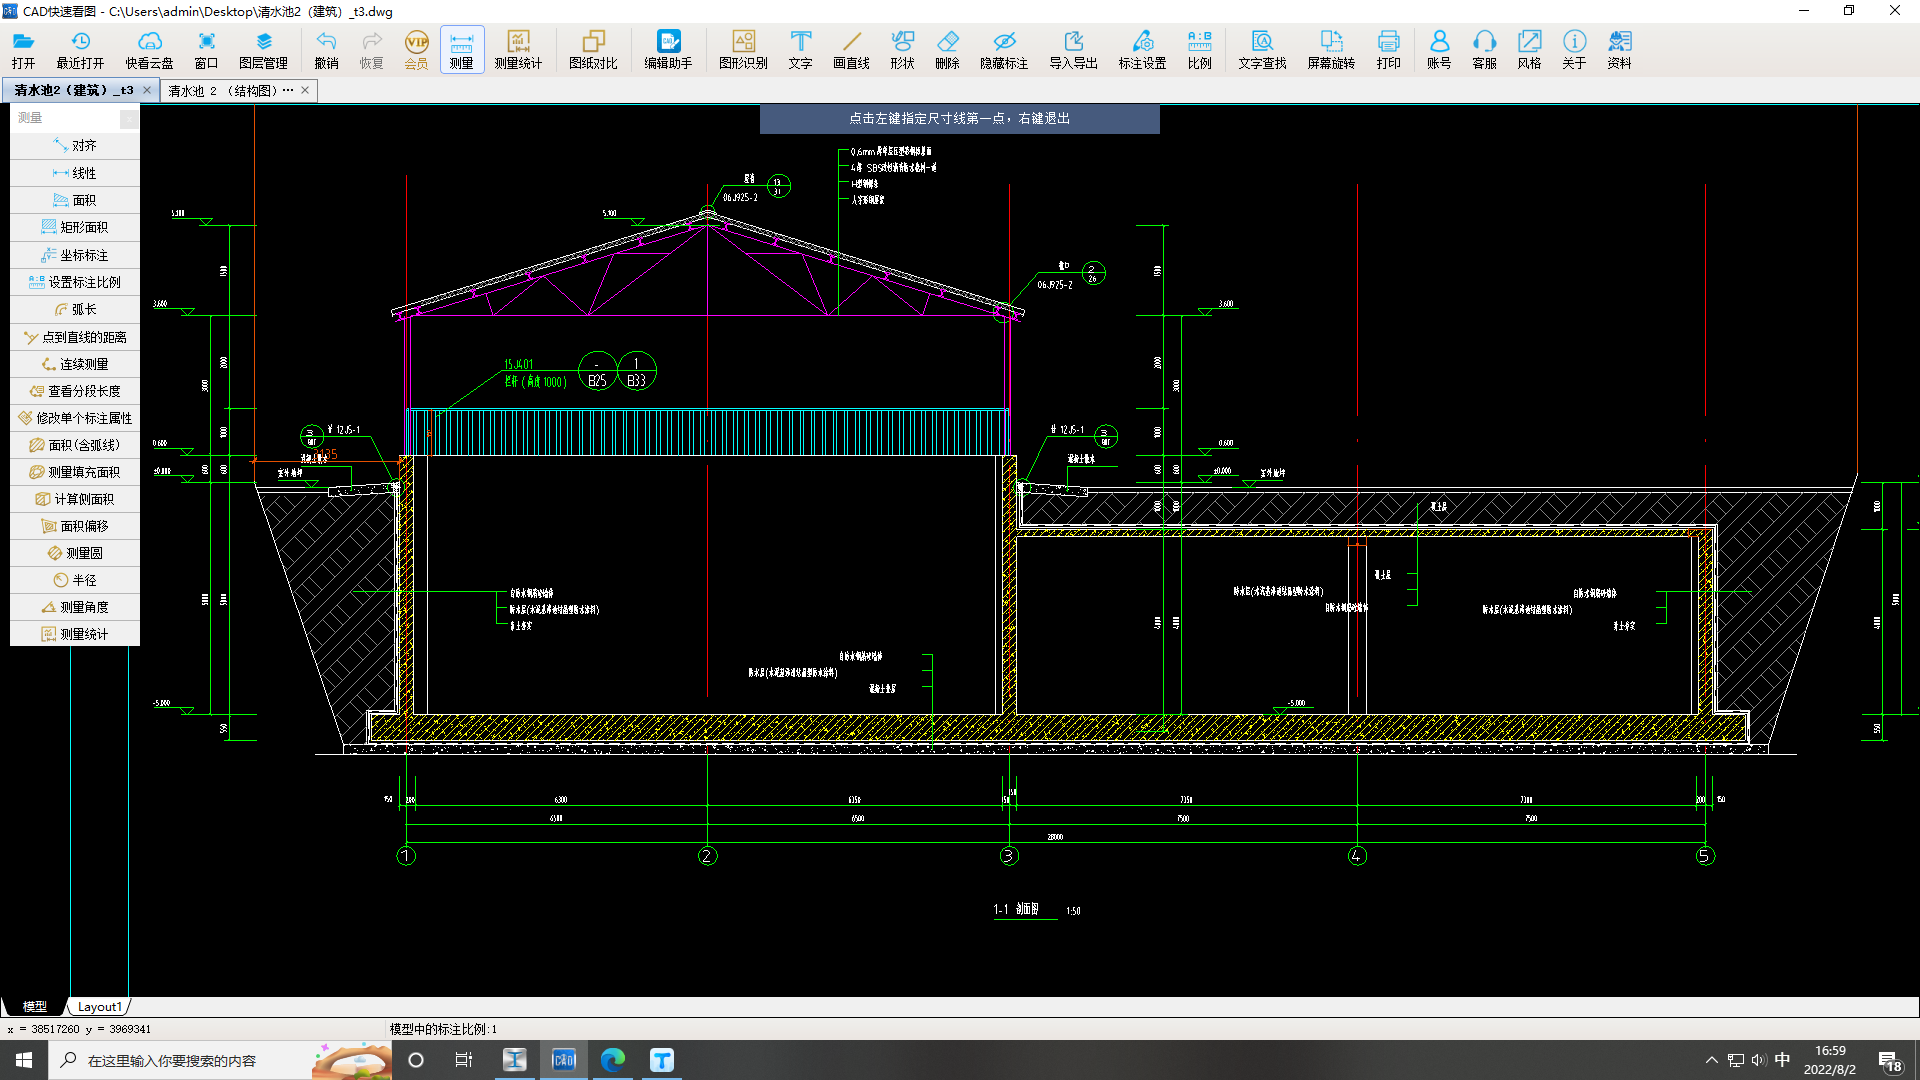The image size is (1920, 1080).
Task: Open 导入导出 import export
Action: [1073, 50]
